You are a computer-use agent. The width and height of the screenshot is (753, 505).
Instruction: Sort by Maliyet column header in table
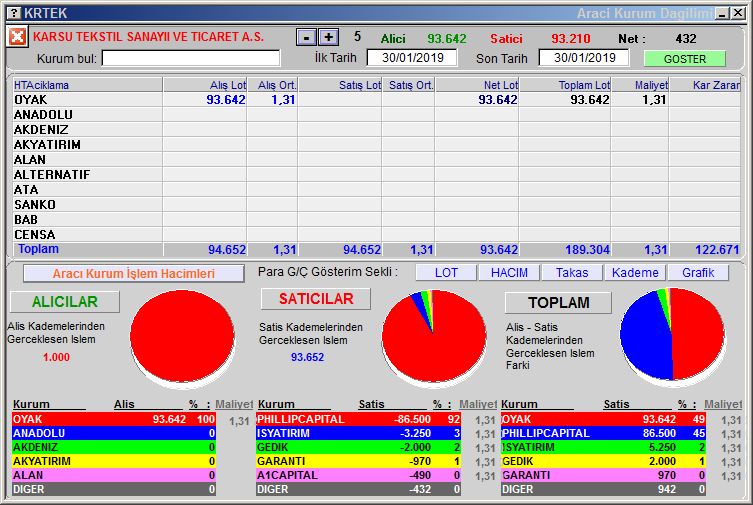(640, 85)
